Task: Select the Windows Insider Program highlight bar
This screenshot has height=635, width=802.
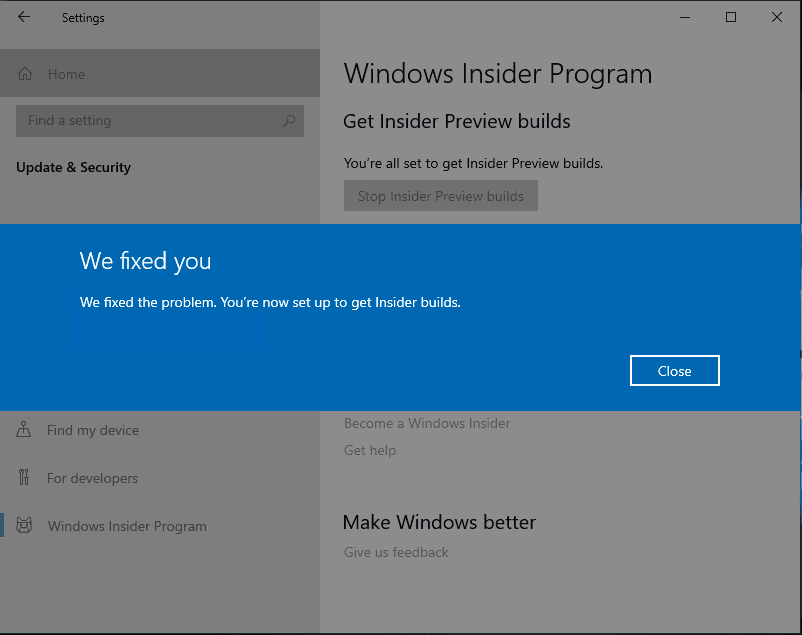Action: pyautogui.click(x=2, y=526)
